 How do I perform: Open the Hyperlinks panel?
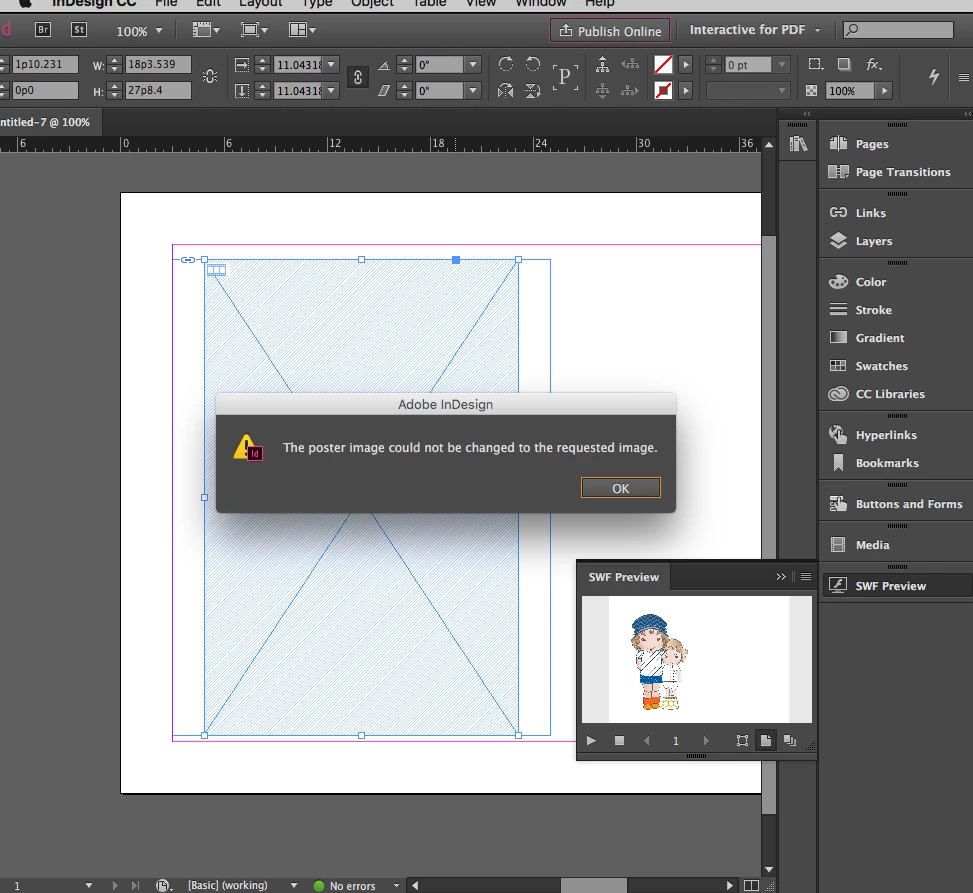pyautogui.click(x=873, y=434)
